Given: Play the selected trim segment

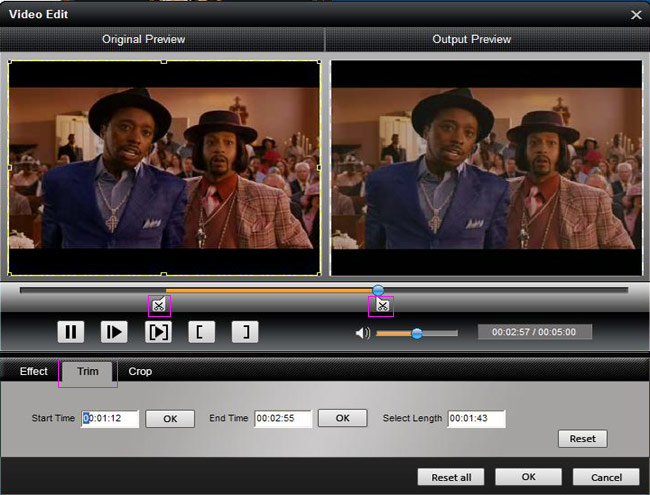Looking at the screenshot, I should 158,332.
